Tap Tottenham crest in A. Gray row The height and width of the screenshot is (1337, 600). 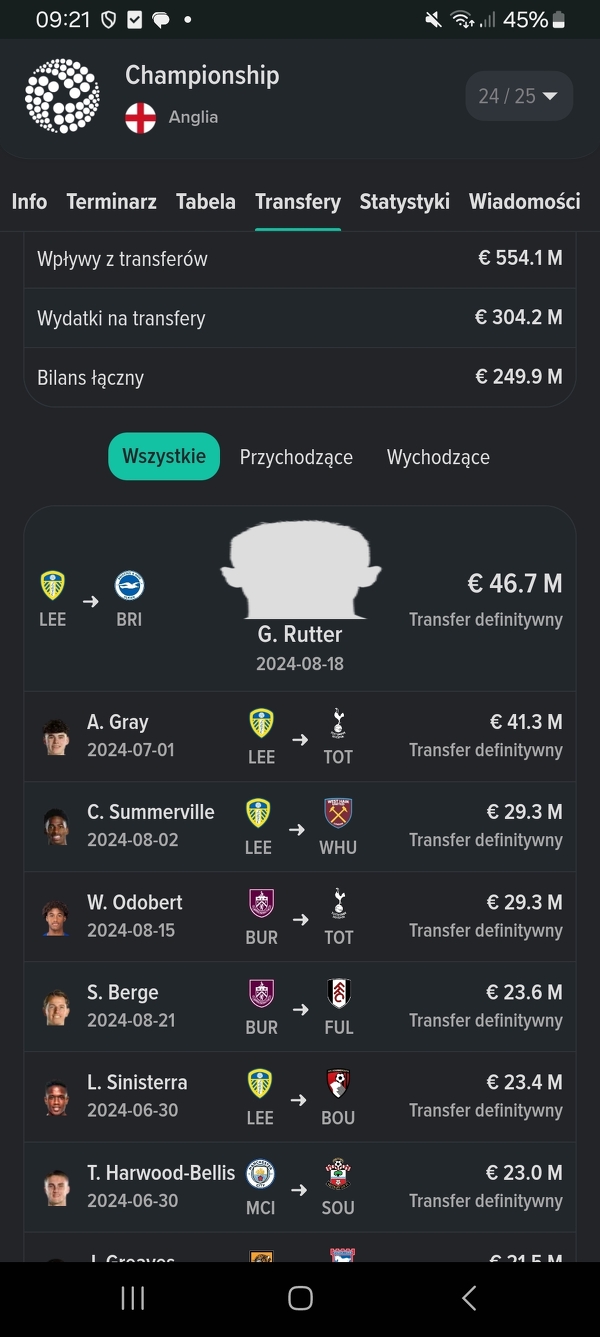point(338,723)
